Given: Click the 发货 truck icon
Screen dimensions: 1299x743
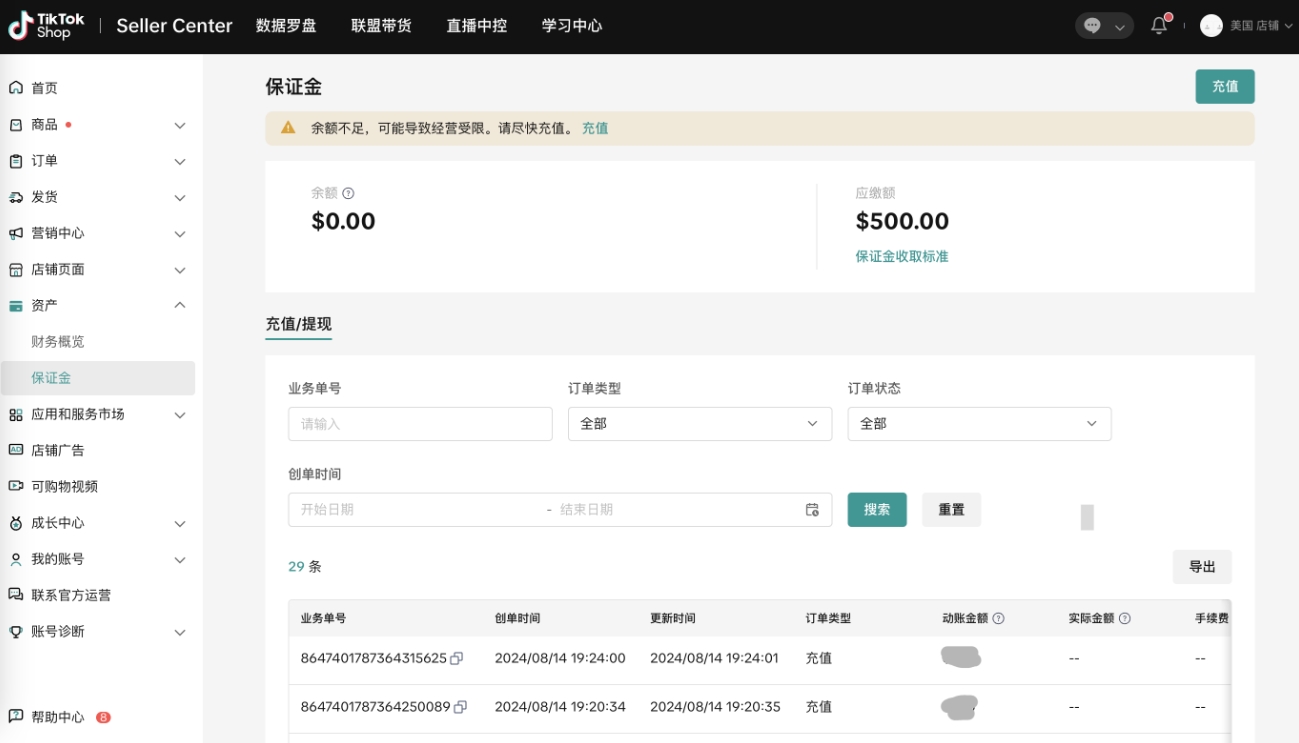Looking at the screenshot, I should point(16,197).
